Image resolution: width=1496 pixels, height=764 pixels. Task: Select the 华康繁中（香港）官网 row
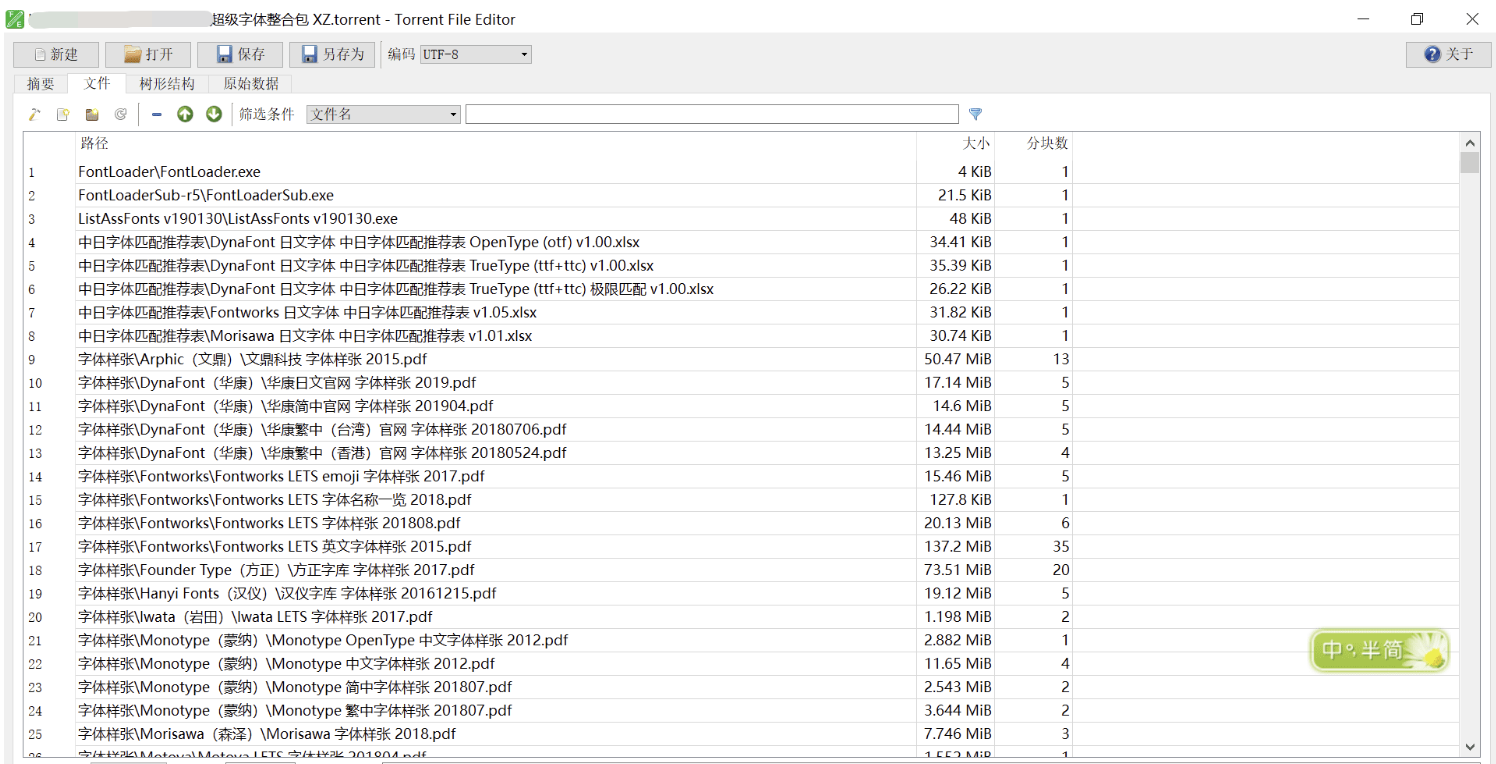(x=742, y=453)
